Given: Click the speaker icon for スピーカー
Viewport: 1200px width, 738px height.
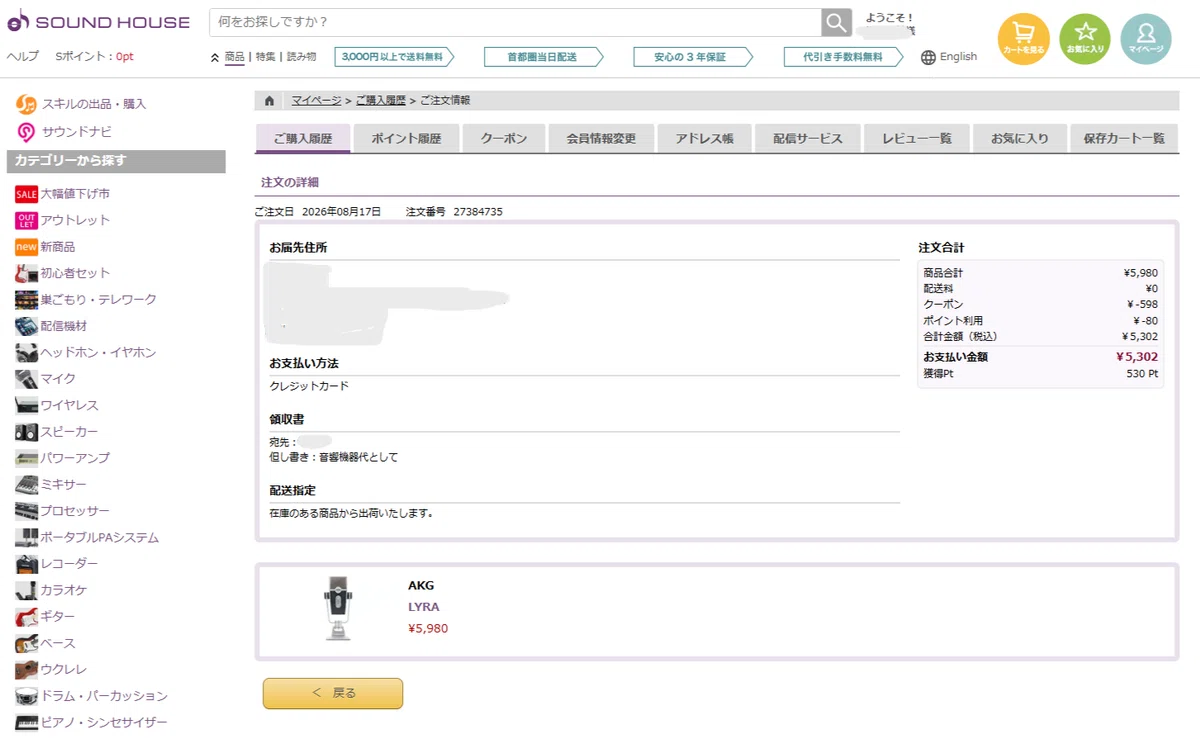Looking at the screenshot, I should 26,432.
